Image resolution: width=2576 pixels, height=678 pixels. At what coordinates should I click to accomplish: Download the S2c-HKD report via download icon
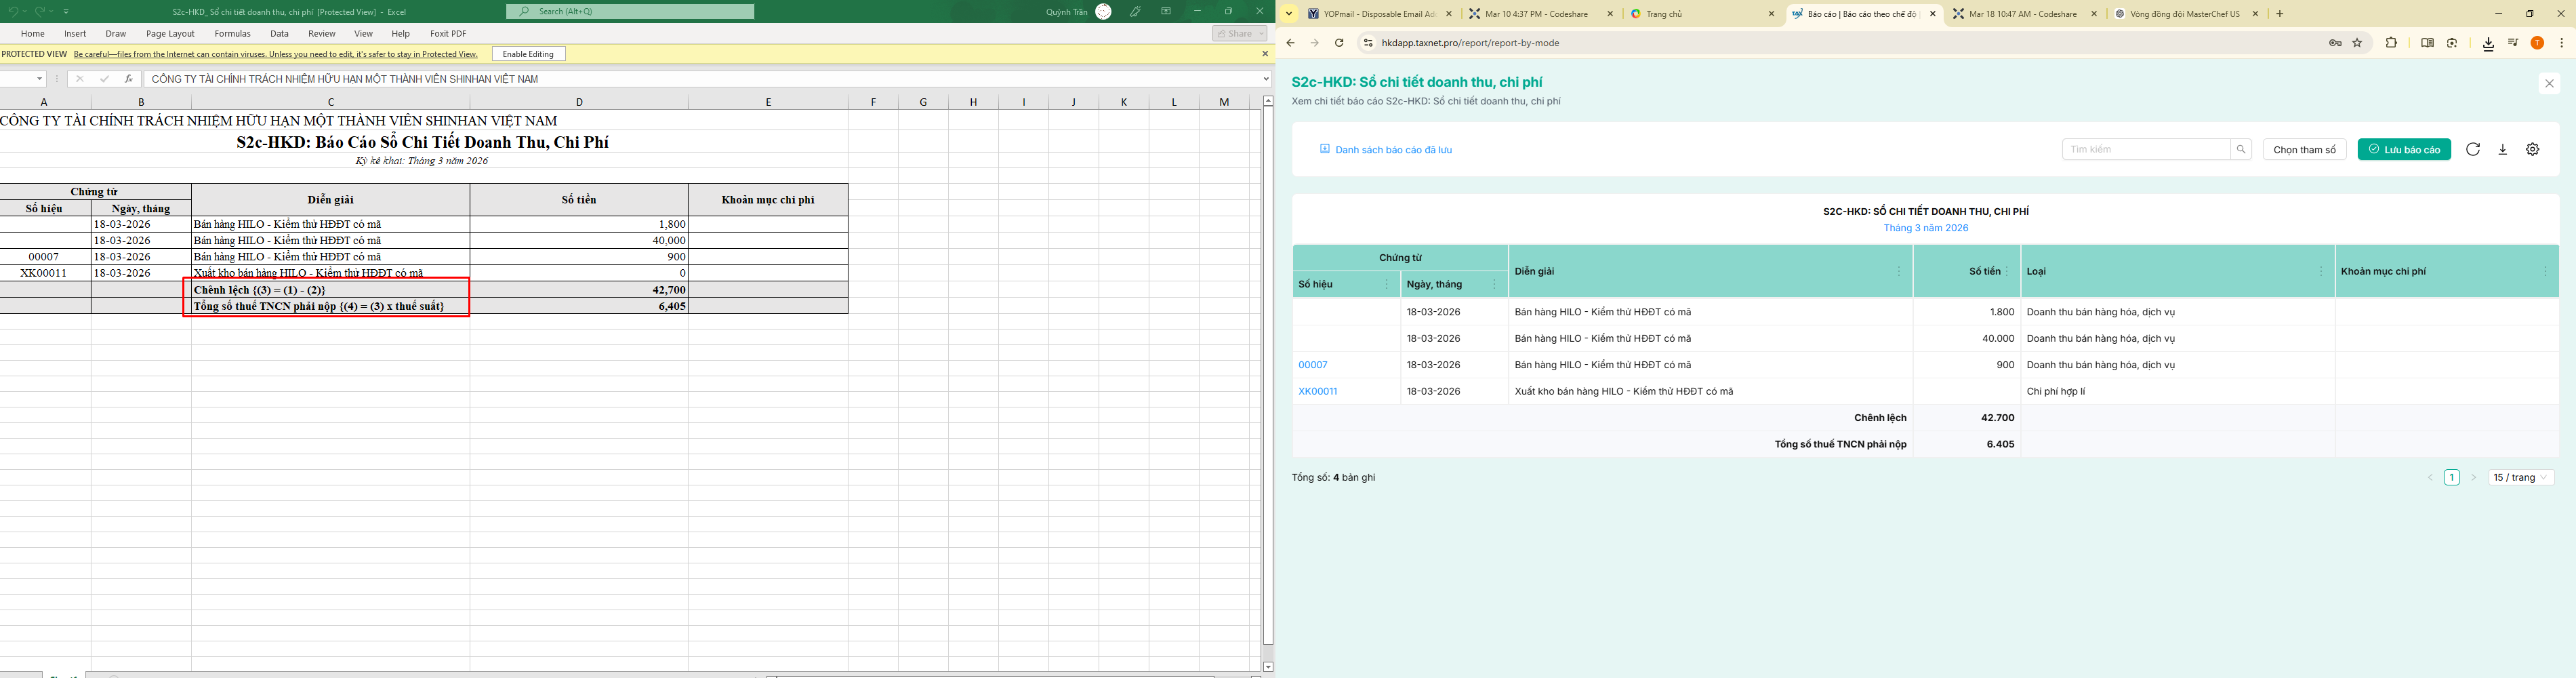coord(2503,149)
